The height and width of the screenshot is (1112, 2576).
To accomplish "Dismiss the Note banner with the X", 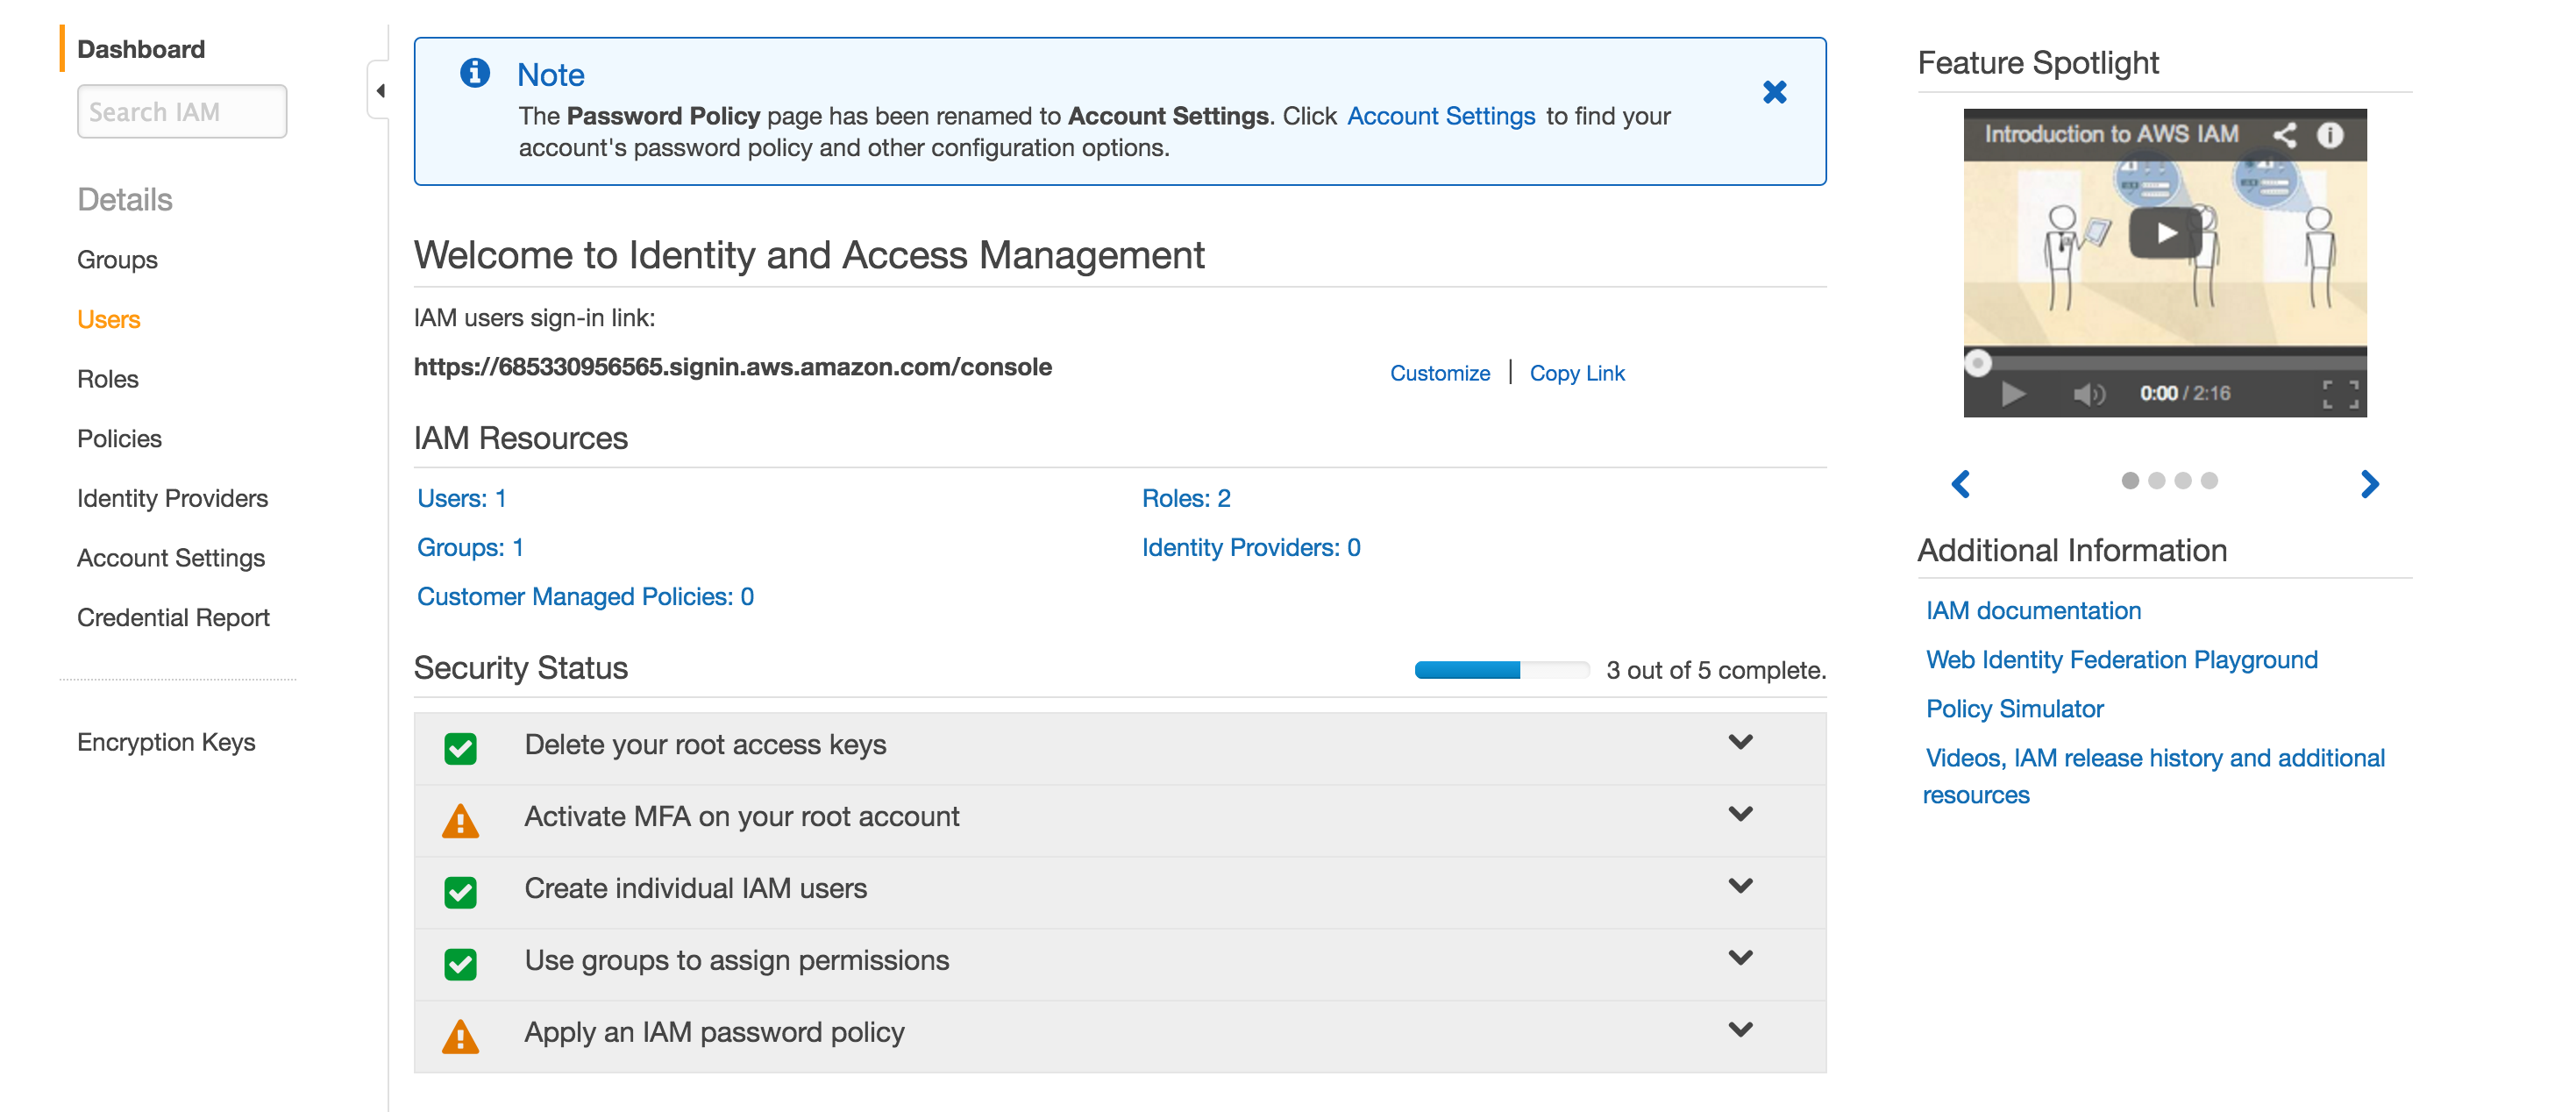I will click(x=1774, y=93).
